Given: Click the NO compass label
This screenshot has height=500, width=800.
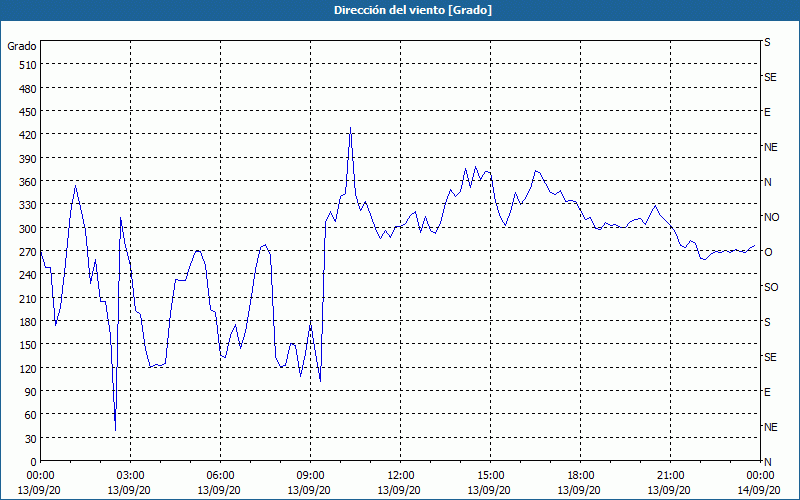Looking at the screenshot, I should pyautogui.click(x=771, y=217).
